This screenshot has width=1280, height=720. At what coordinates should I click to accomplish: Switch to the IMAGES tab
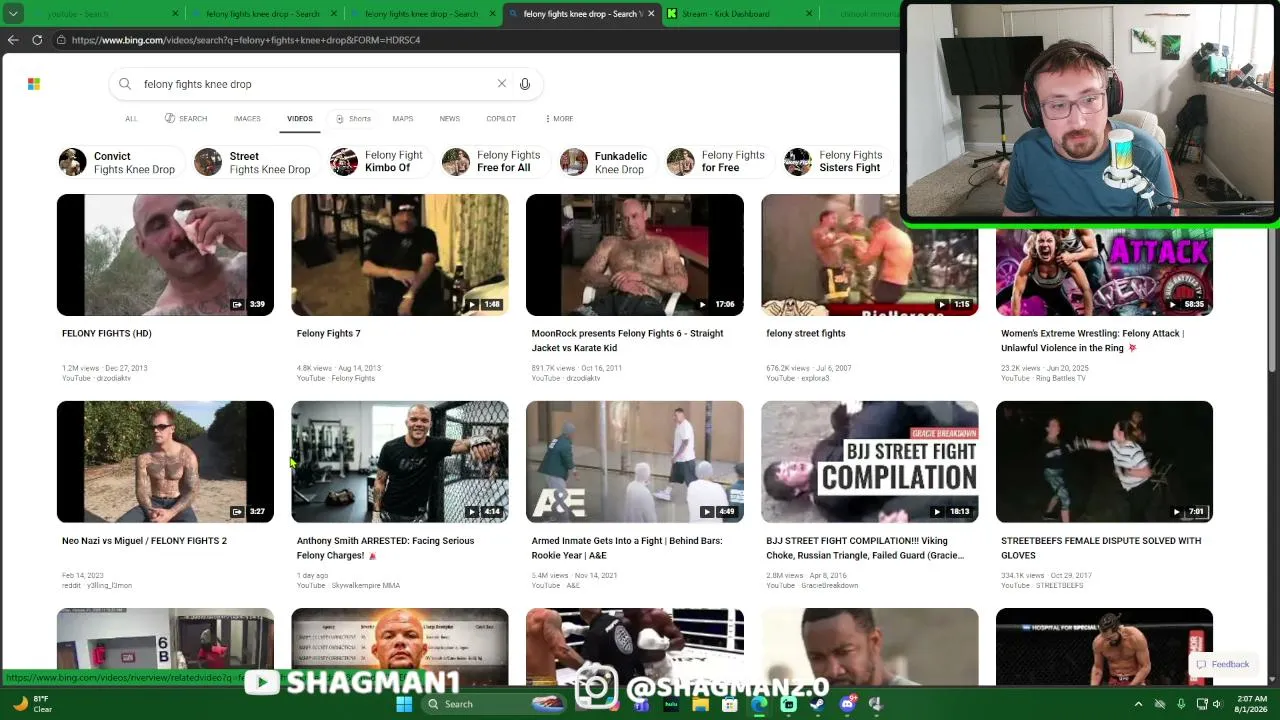click(247, 118)
